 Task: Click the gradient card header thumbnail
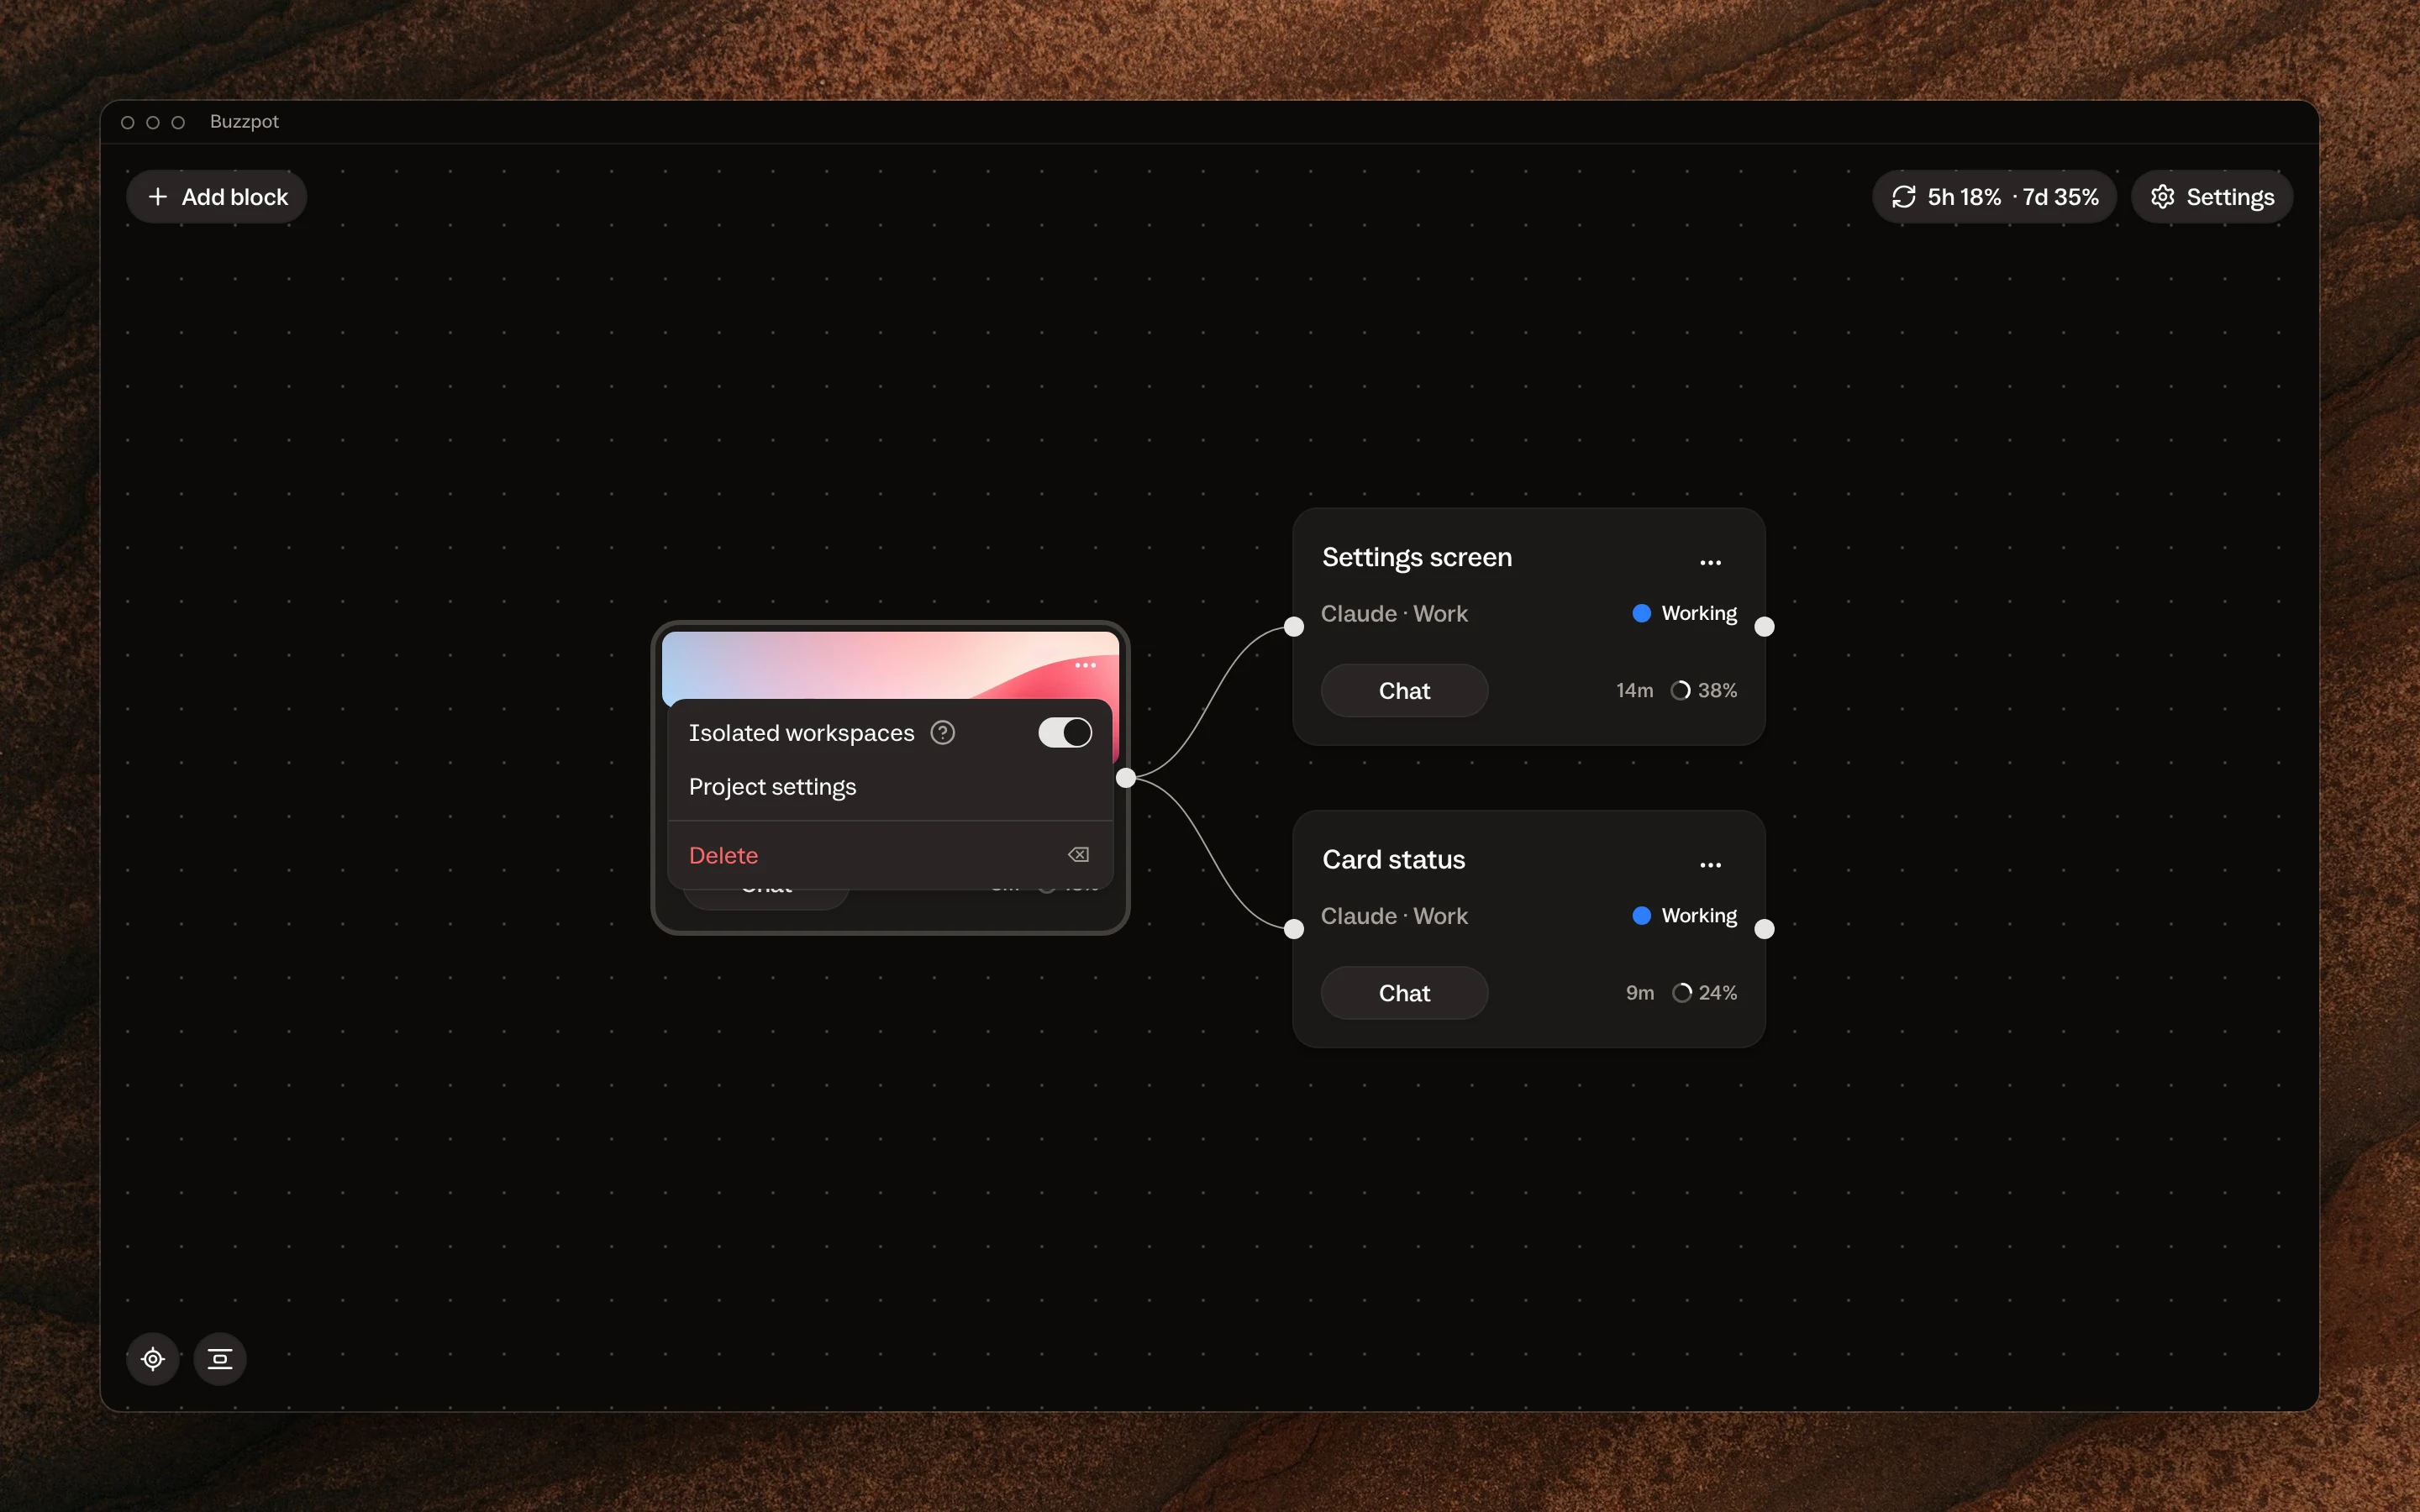(890, 665)
